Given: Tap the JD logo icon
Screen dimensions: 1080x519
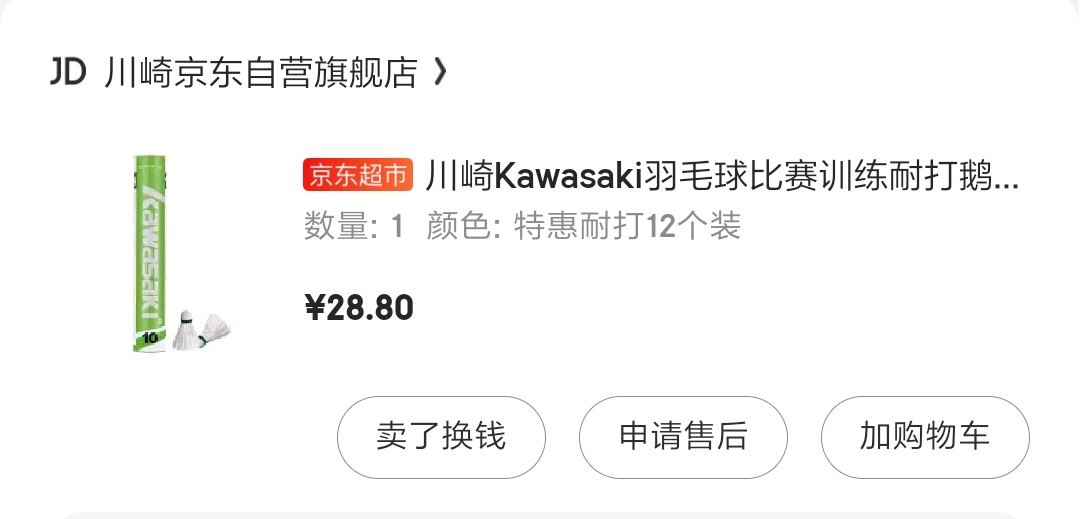Looking at the screenshot, I should 68,72.
